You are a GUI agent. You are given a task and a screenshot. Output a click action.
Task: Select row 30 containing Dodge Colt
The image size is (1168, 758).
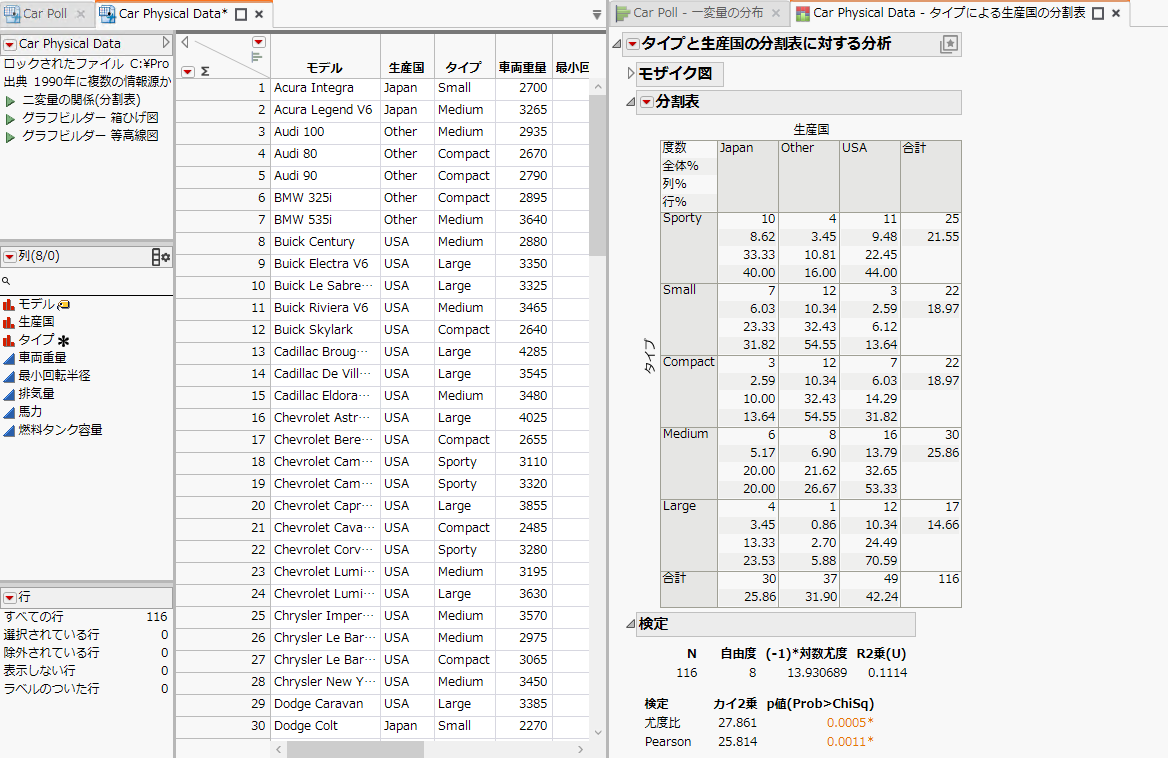coord(258,725)
